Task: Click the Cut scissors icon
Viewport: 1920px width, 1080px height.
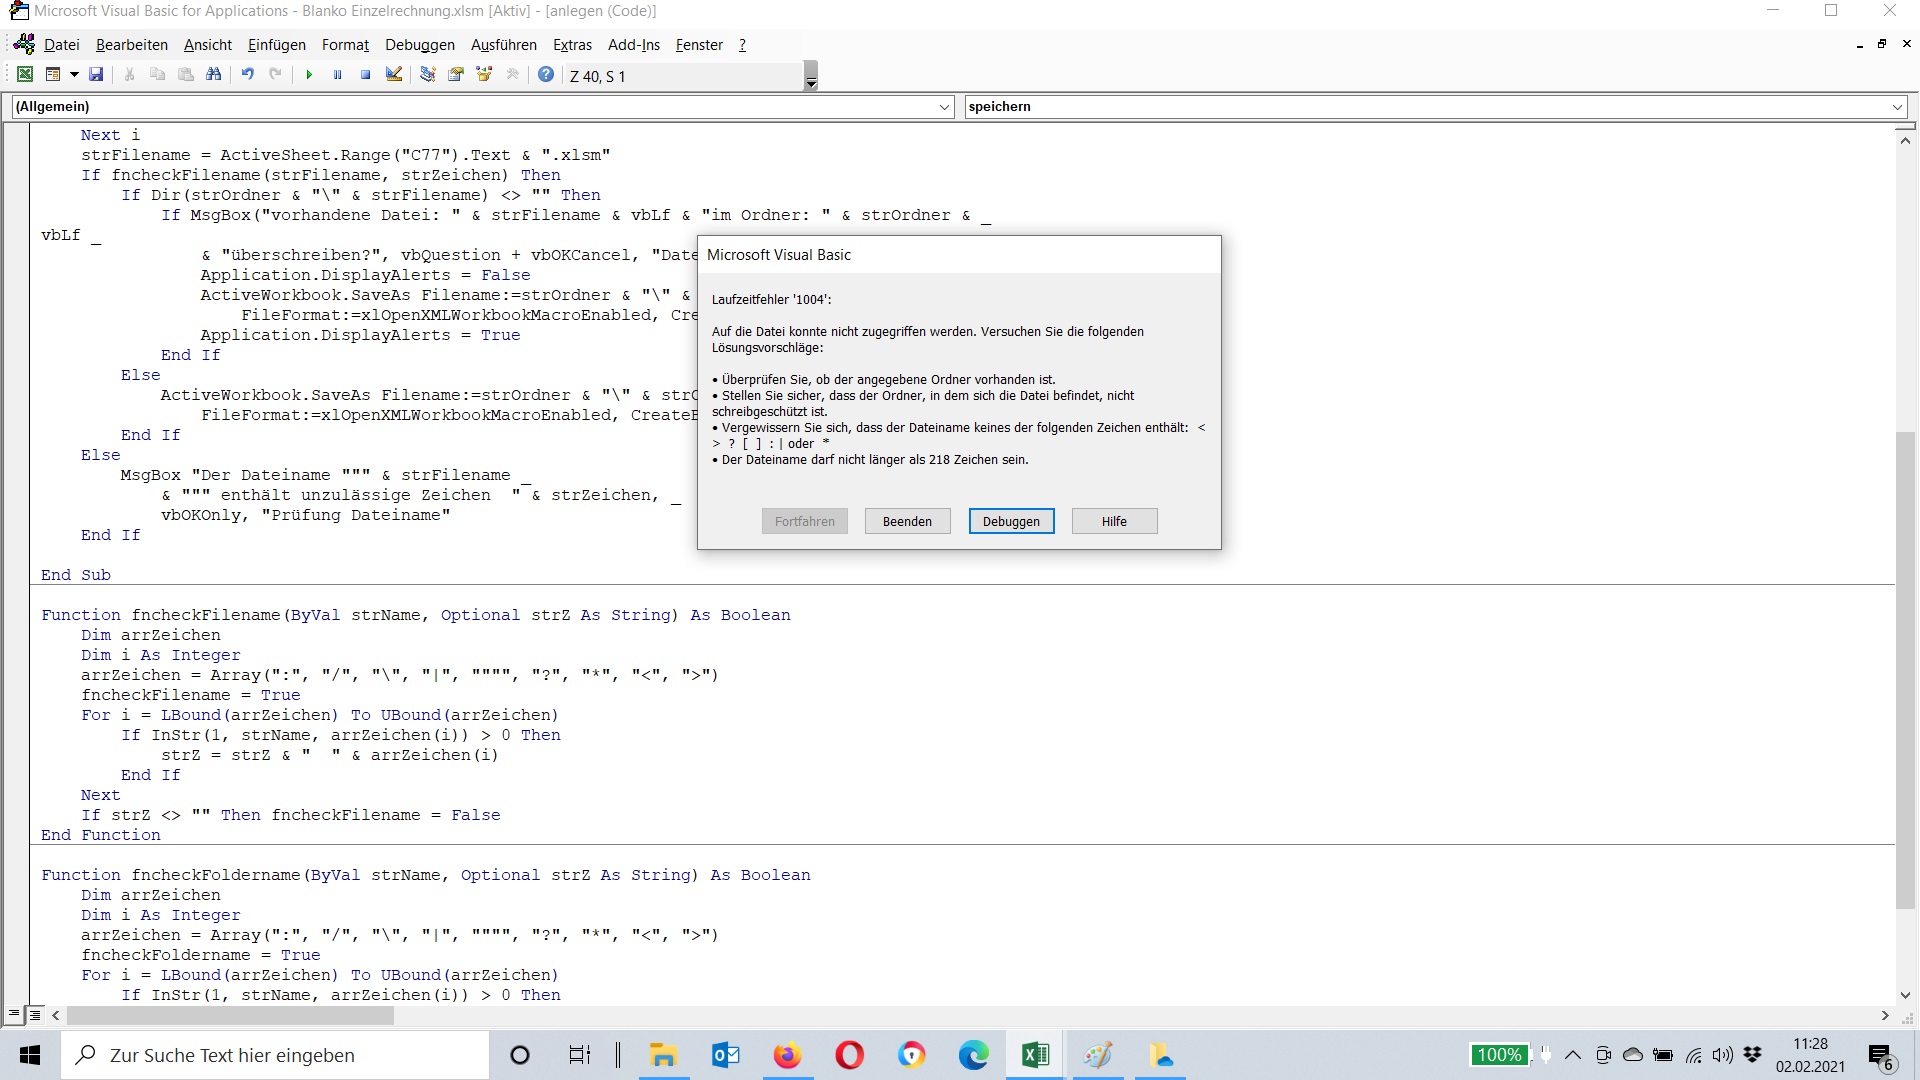Action: [x=129, y=75]
